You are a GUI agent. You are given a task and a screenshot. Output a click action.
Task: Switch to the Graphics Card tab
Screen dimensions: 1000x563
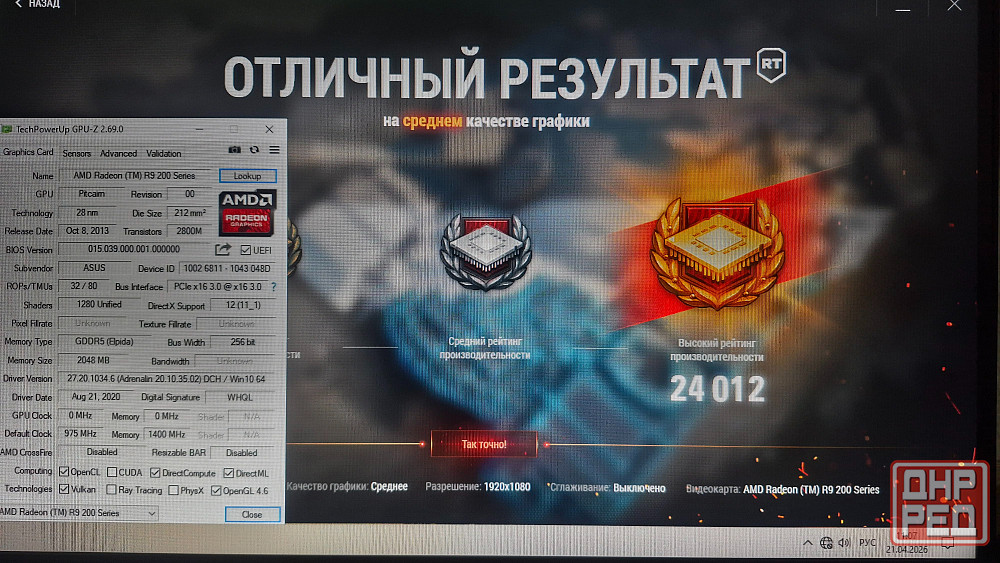(28, 152)
